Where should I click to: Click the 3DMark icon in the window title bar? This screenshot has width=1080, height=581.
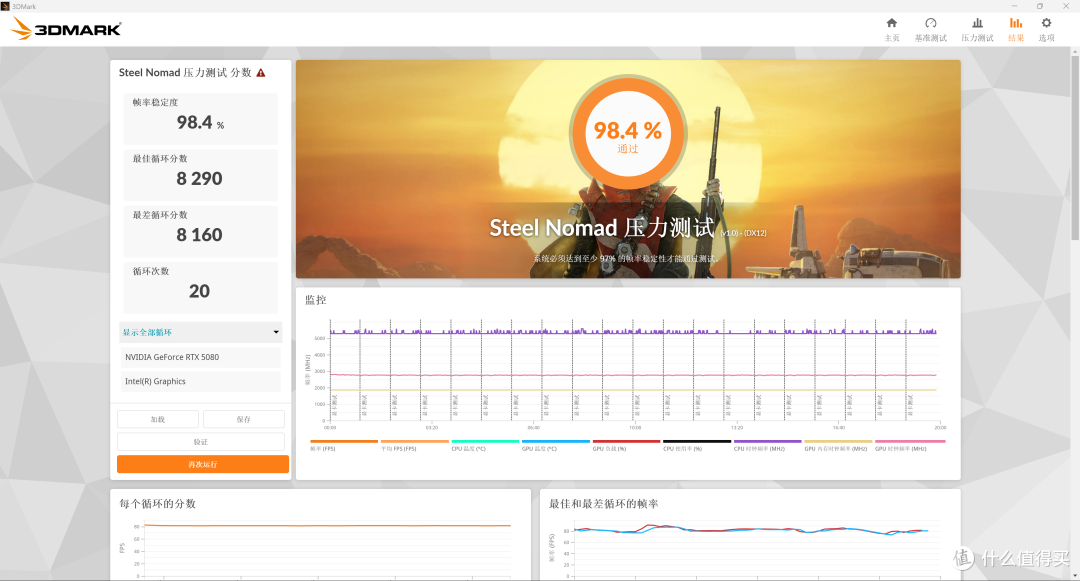(6, 6)
